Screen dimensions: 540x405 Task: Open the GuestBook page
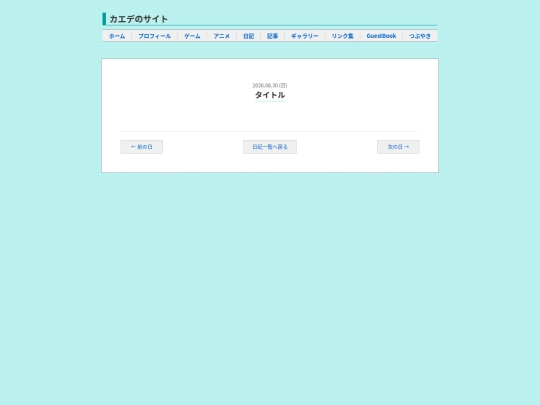381,36
